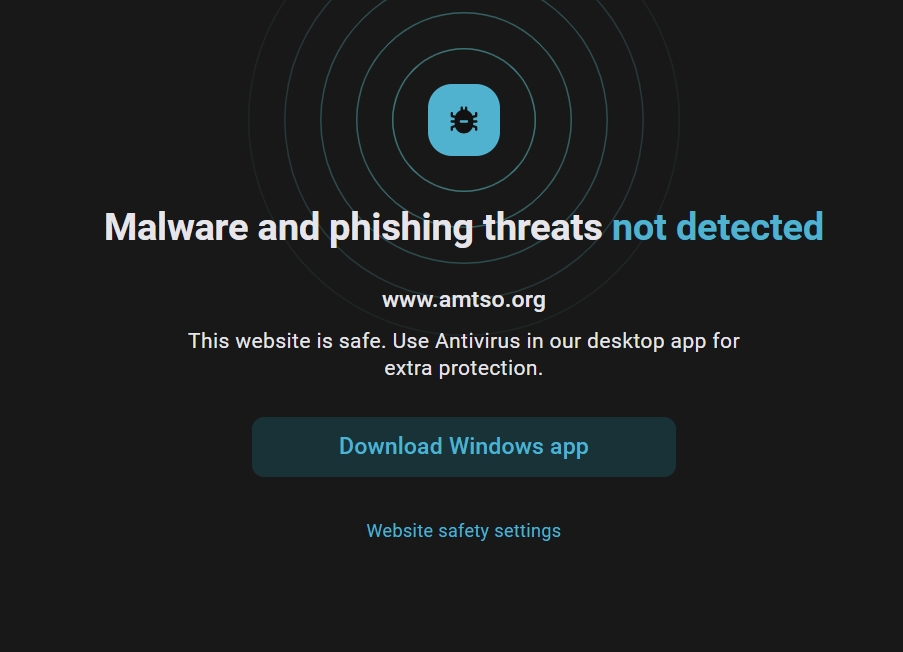Click the www.amtso.org domain text
Image resolution: width=903 pixels, height=652 pixels.
(x=464, y=300)
